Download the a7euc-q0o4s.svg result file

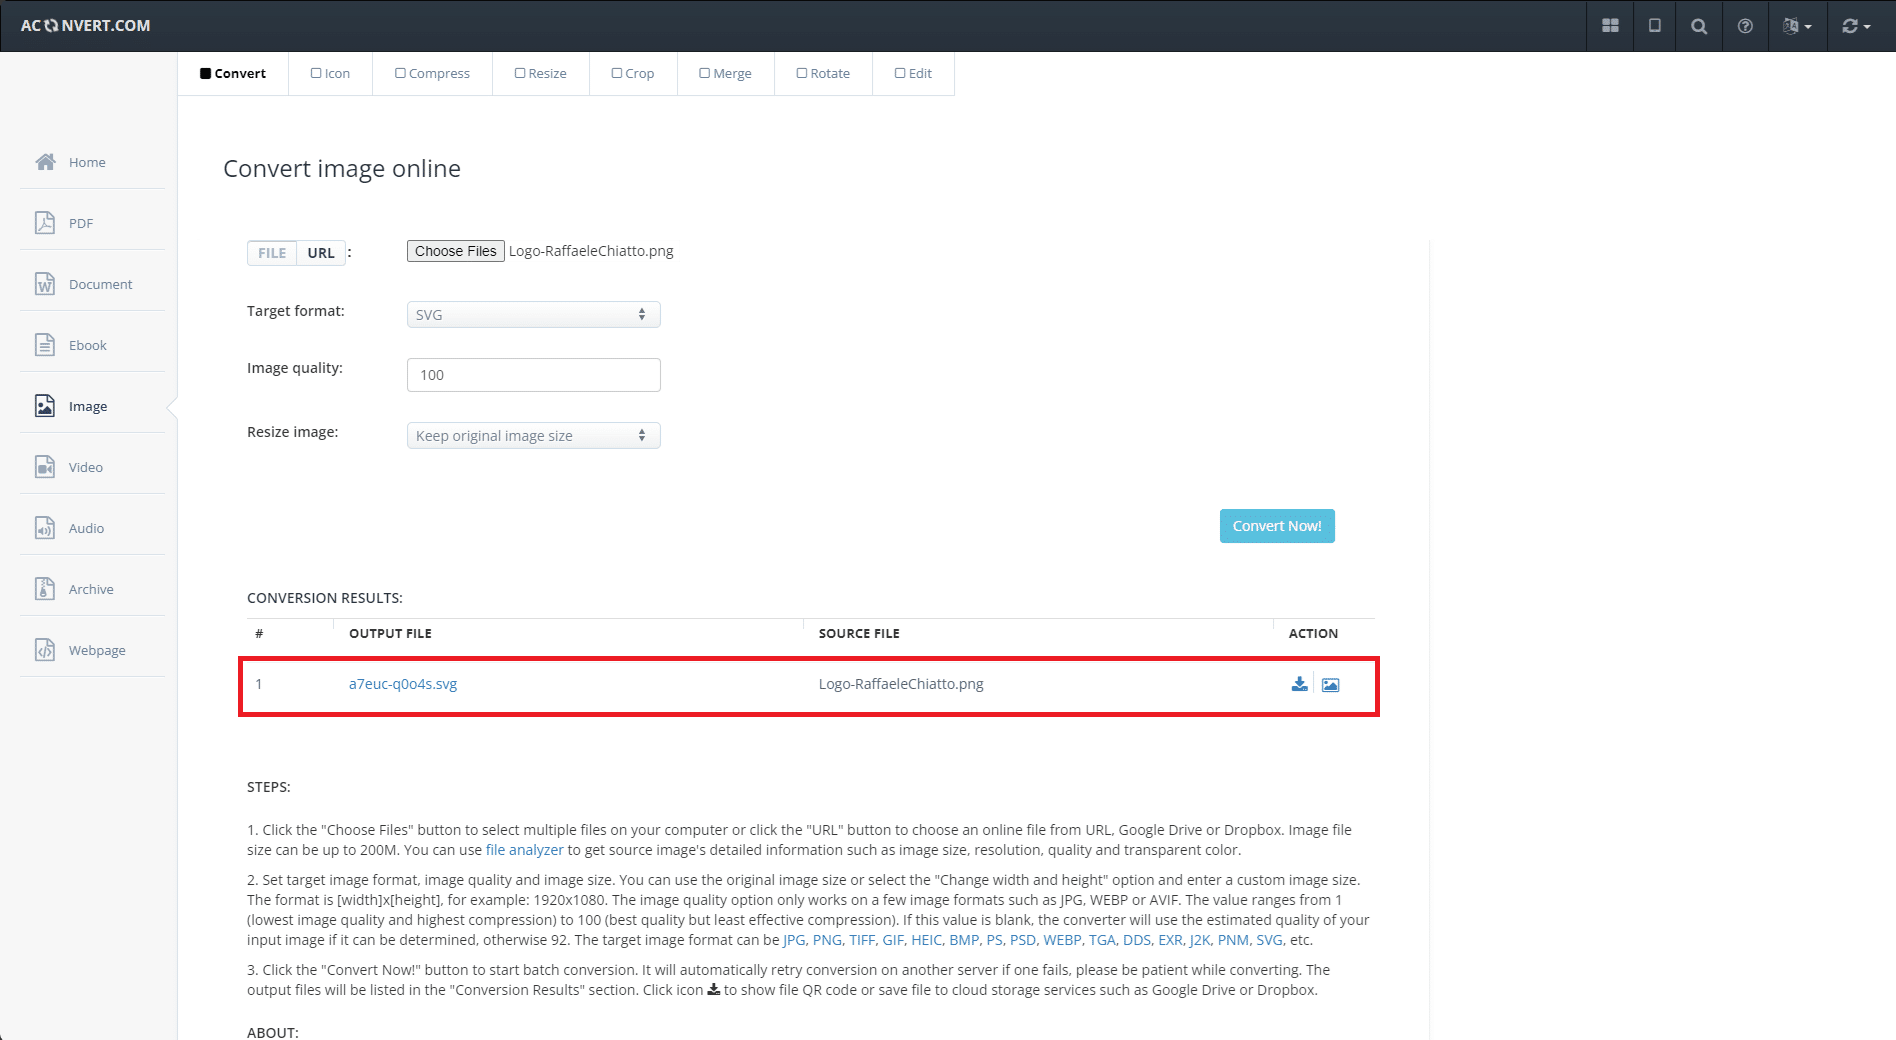(x=1299, y=684)
